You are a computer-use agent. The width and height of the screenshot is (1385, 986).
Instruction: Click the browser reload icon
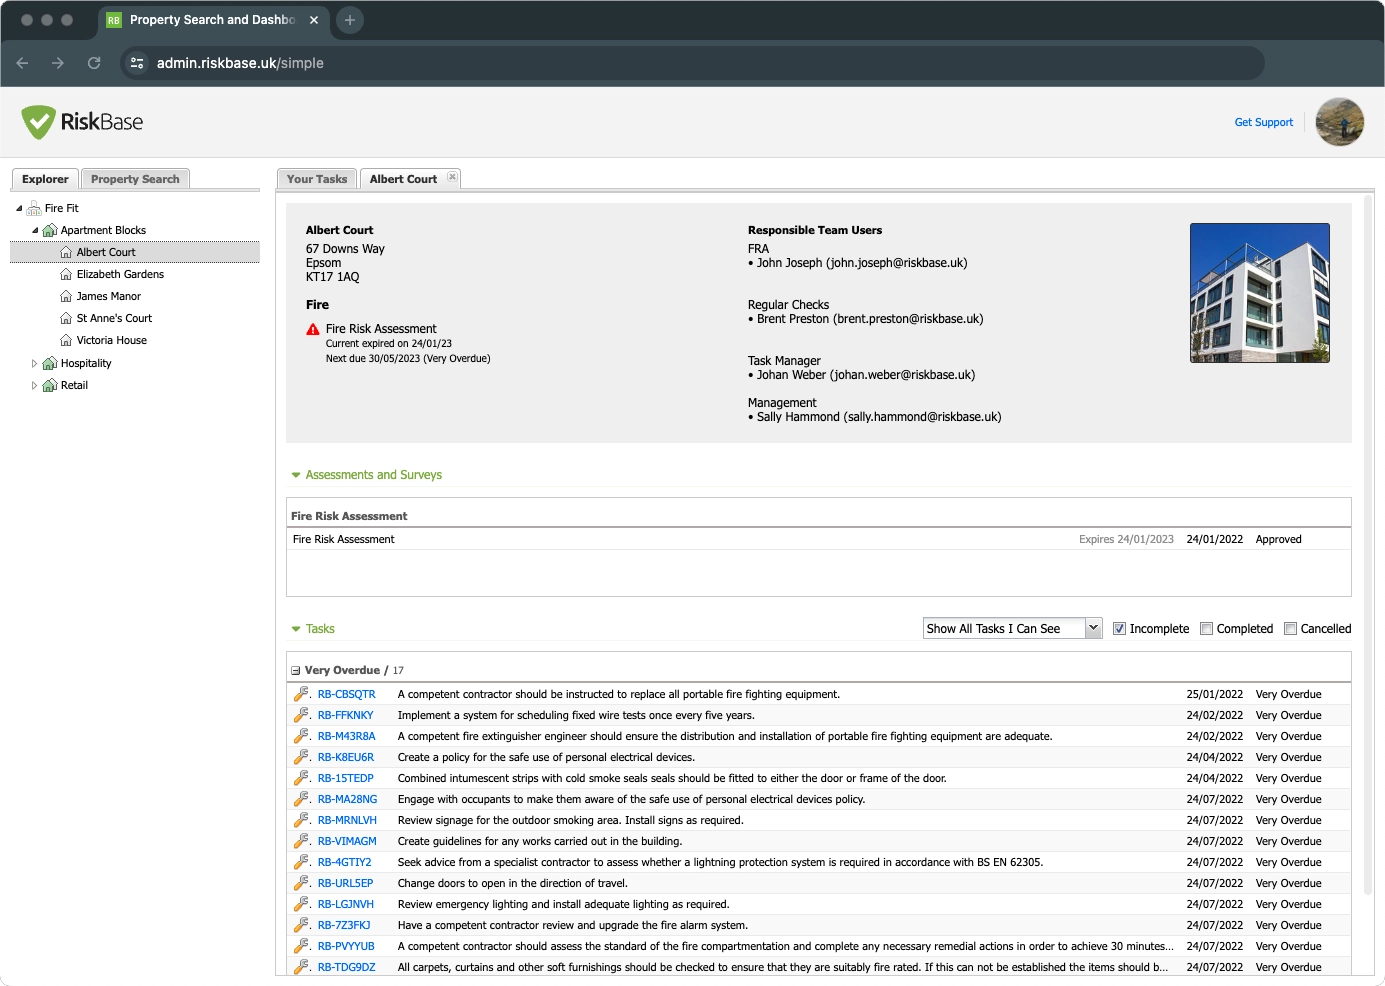tap(94, 63)
